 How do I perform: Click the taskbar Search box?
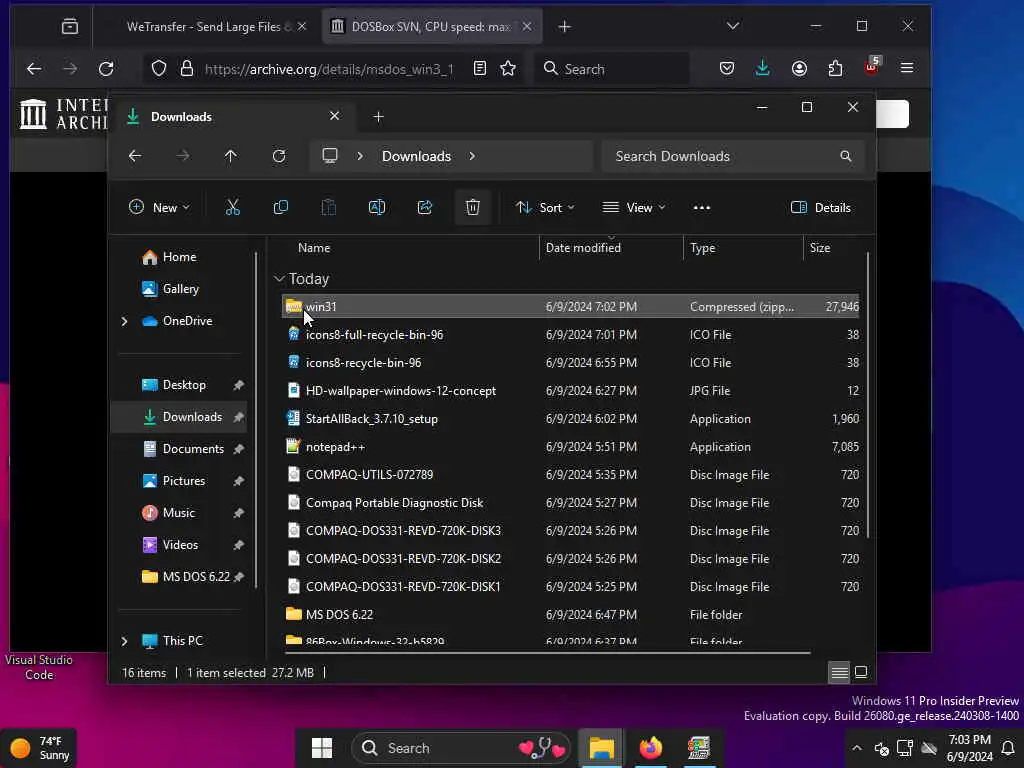pos(462,748)
